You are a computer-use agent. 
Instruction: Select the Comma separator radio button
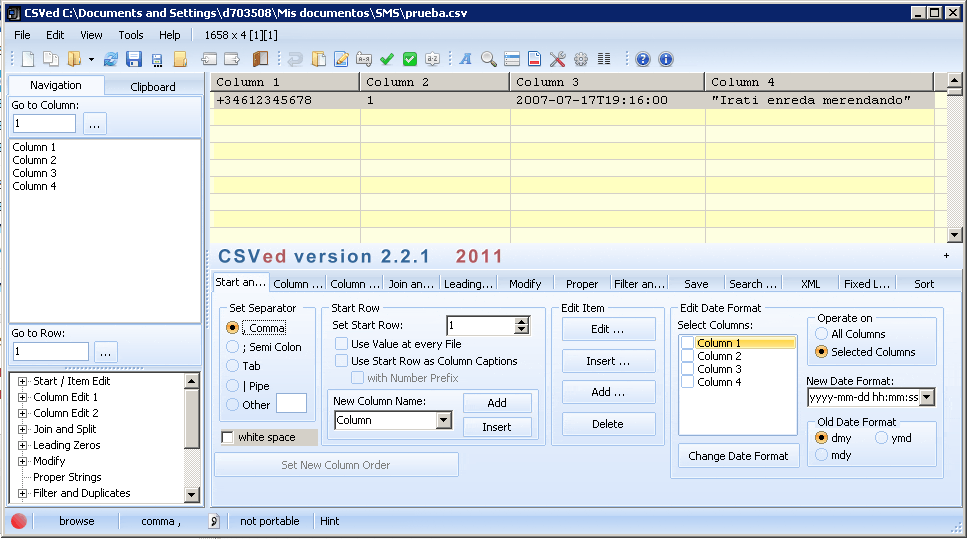pyautogui.click(x=232, y=328)
